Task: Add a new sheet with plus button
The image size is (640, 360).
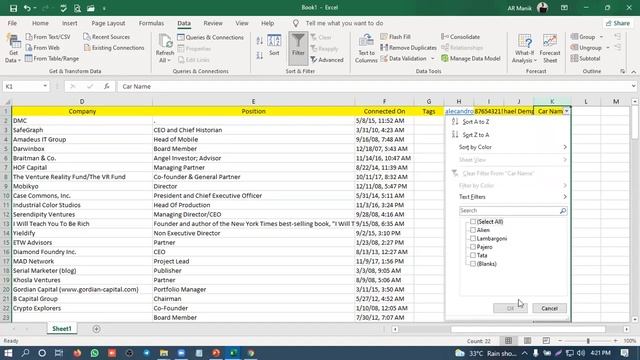Action: 96,329
